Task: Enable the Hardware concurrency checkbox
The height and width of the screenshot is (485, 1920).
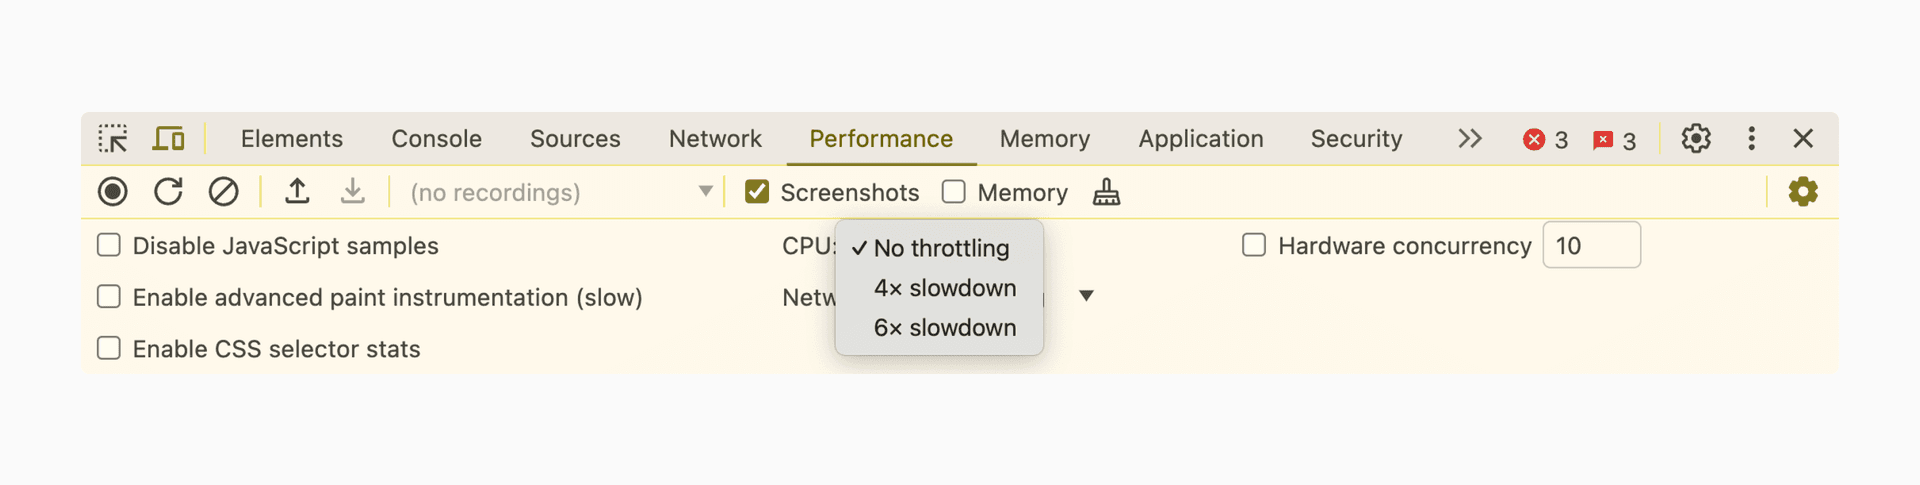Action: [1254, 245]
